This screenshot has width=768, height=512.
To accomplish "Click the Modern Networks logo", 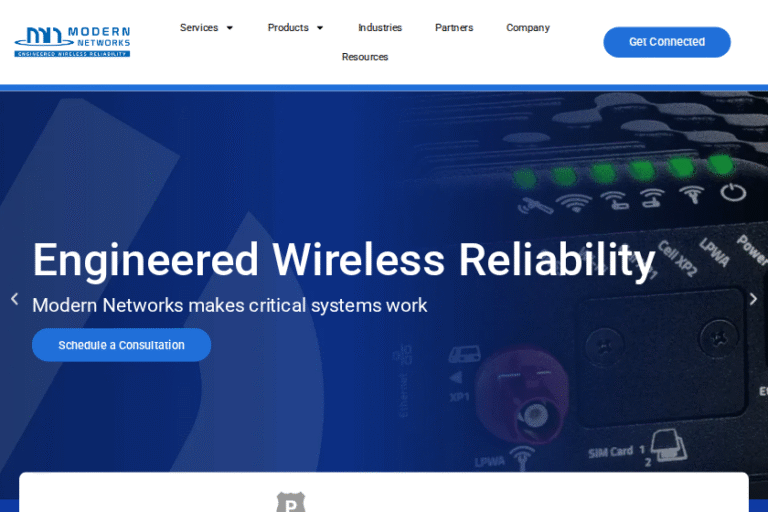I will (x=72, y=42).
